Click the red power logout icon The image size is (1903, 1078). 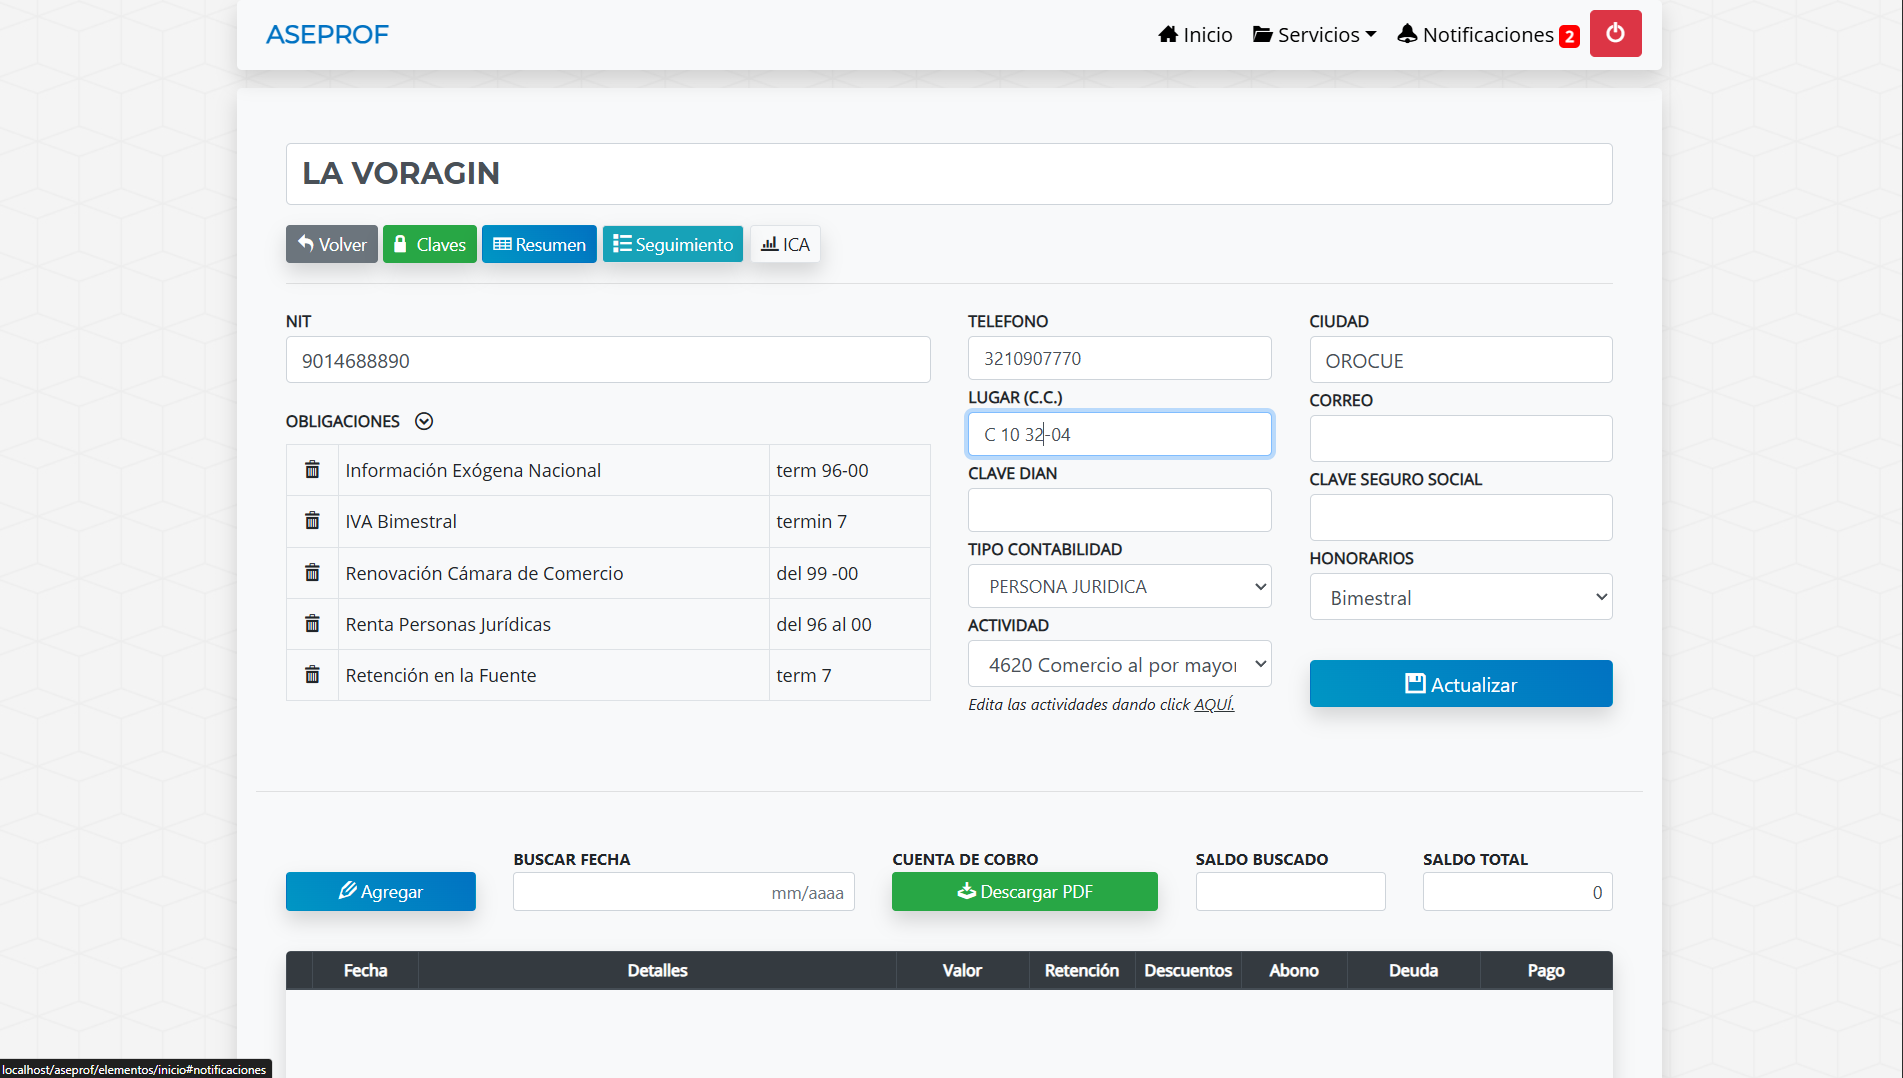click(1615, 34)
